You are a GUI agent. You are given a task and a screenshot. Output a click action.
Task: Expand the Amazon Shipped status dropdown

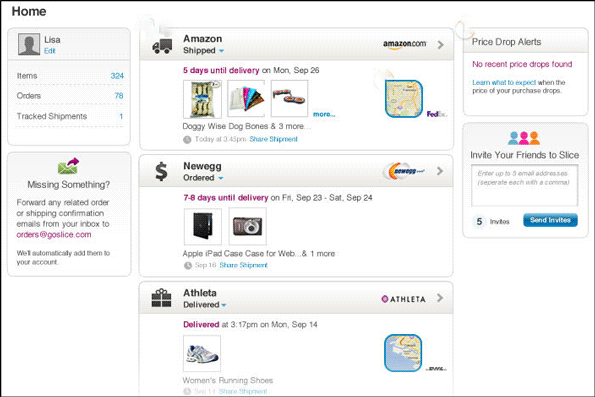pyautogui.click(x=221, y=51)
